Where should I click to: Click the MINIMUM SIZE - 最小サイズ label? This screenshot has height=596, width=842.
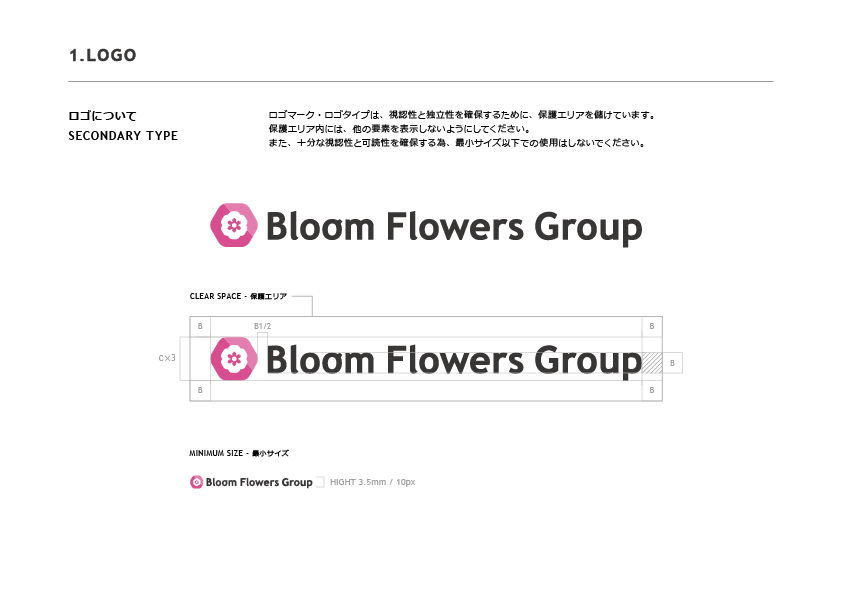(x=239, y=453)
